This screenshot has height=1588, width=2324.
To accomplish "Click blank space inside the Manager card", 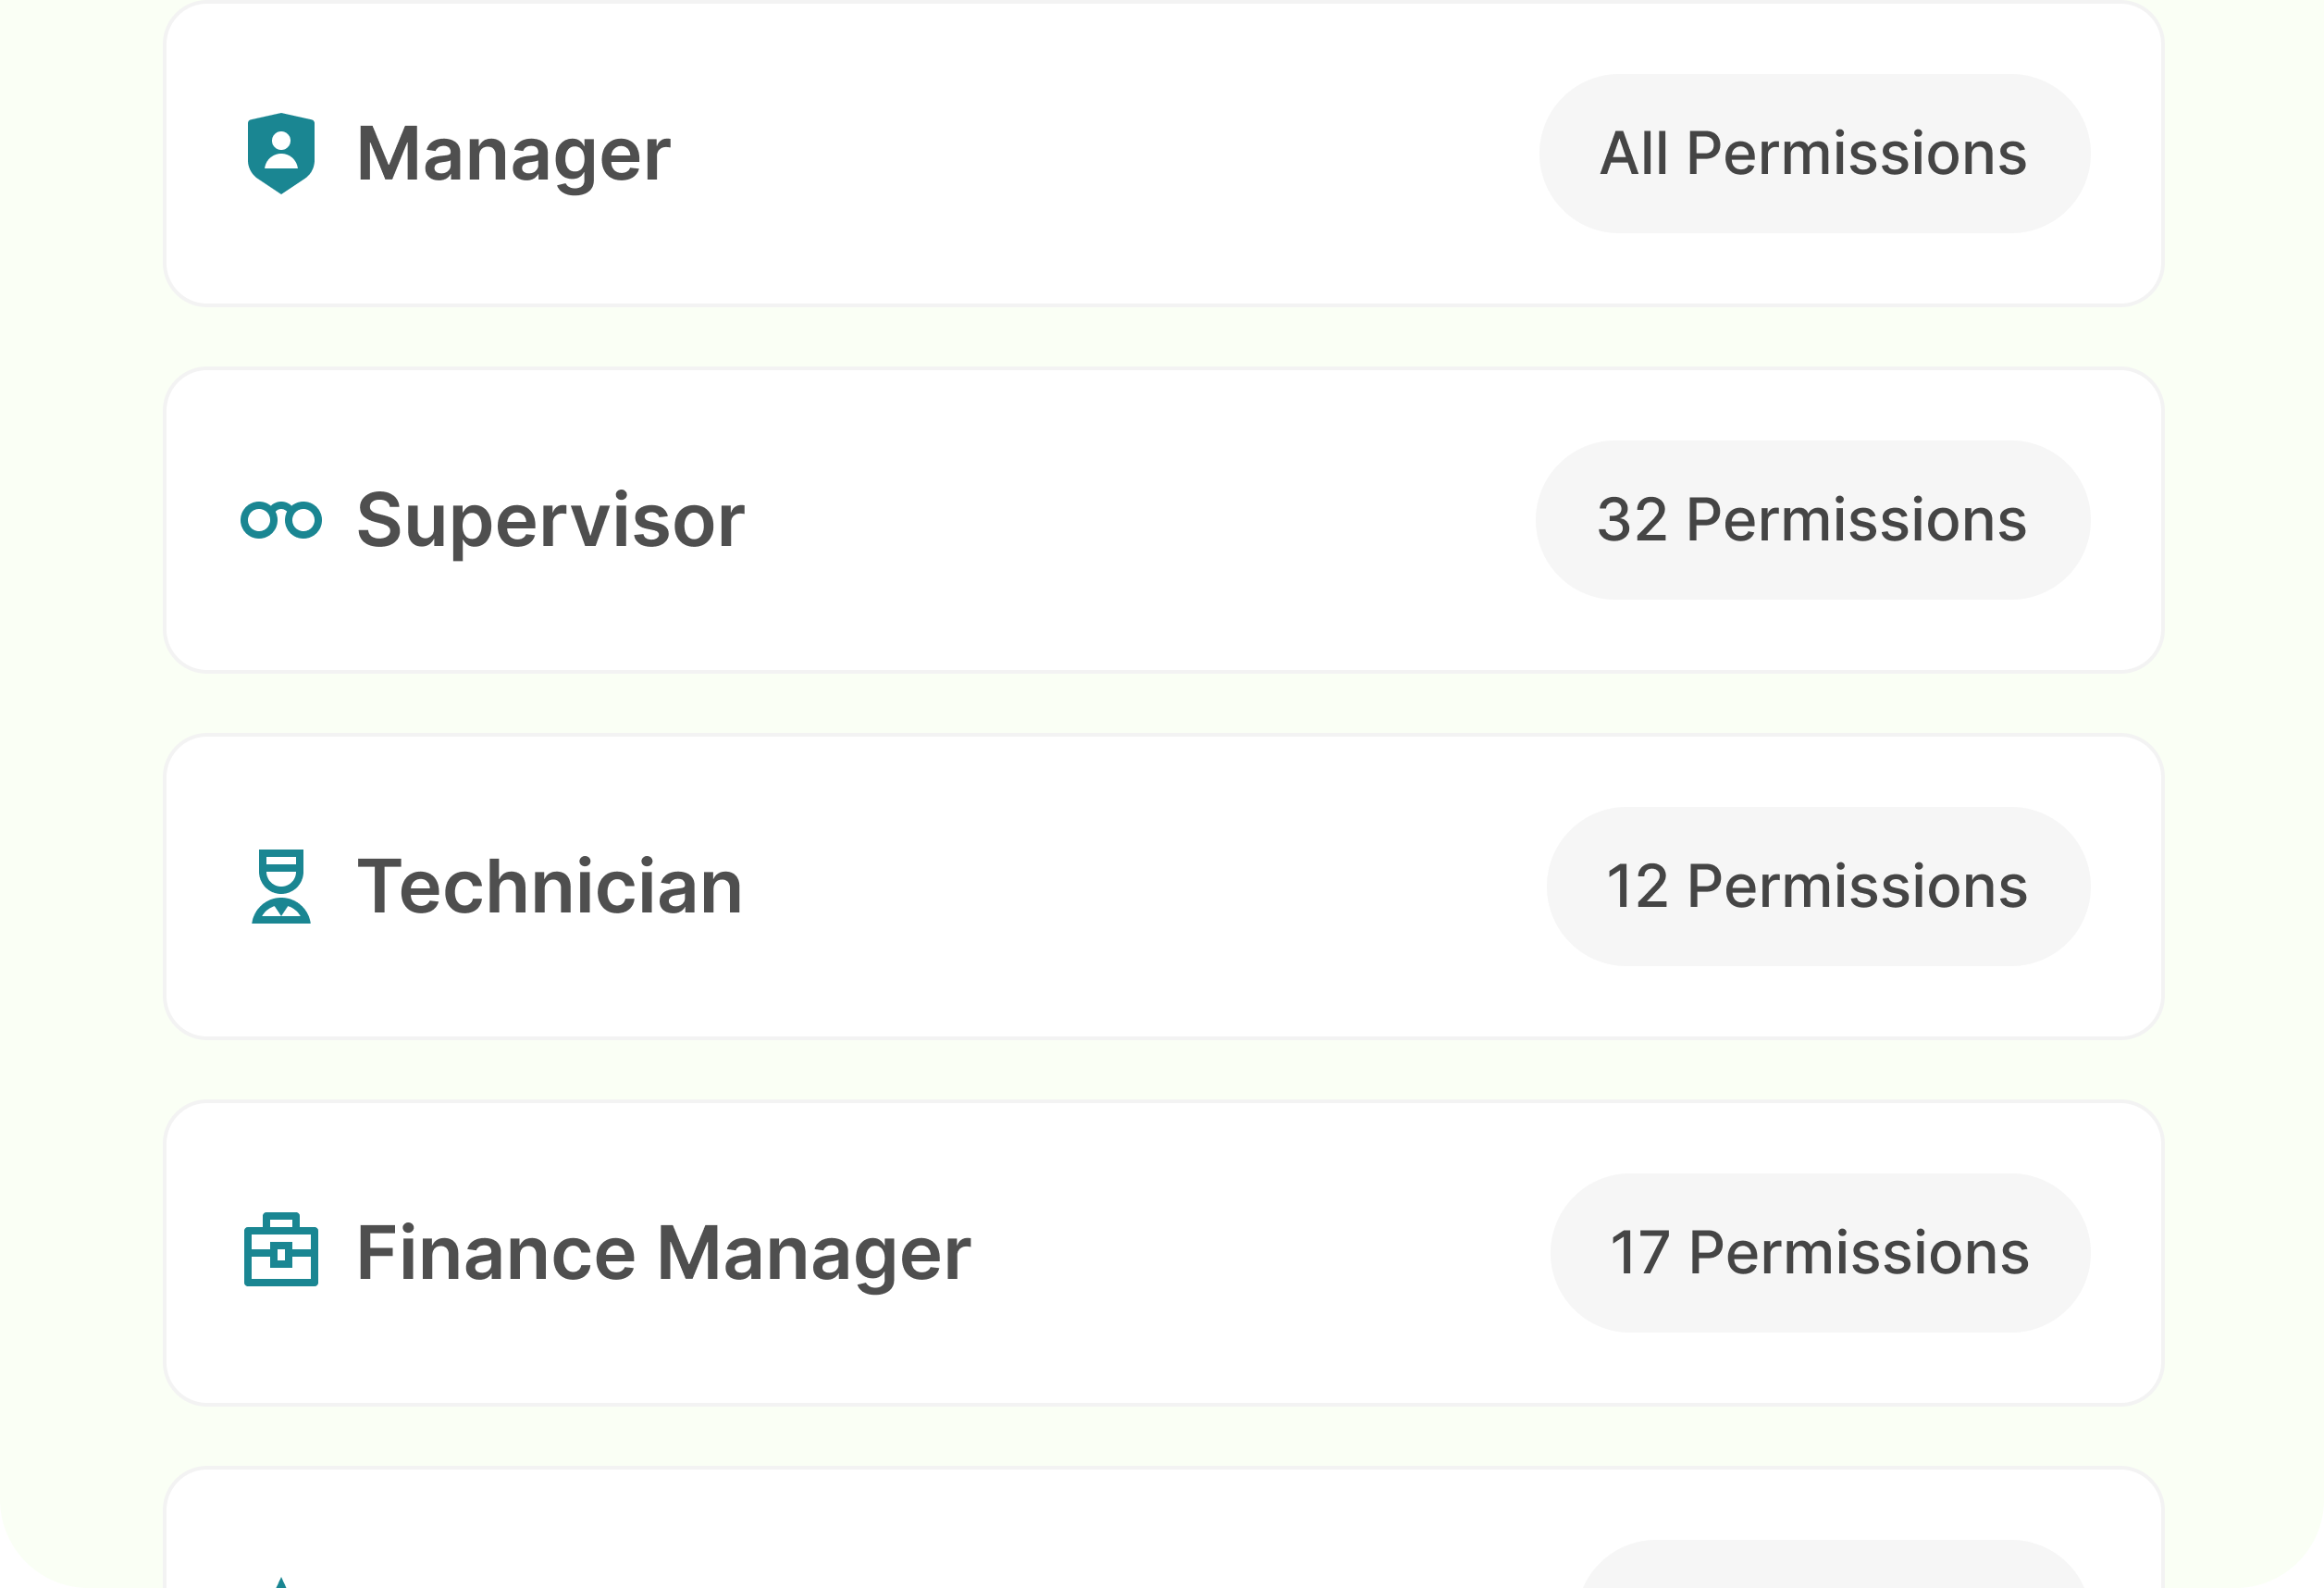I will pyautogui.click(x=1100, y=153).
